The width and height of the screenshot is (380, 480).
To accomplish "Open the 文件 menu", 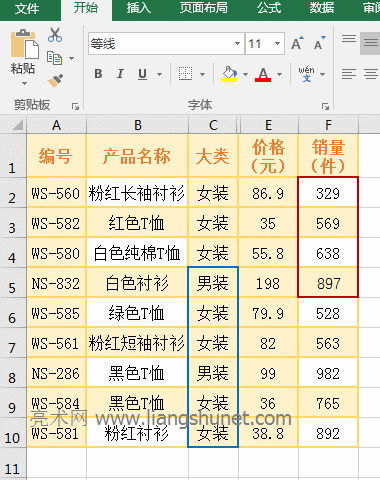I will (27, 8).
